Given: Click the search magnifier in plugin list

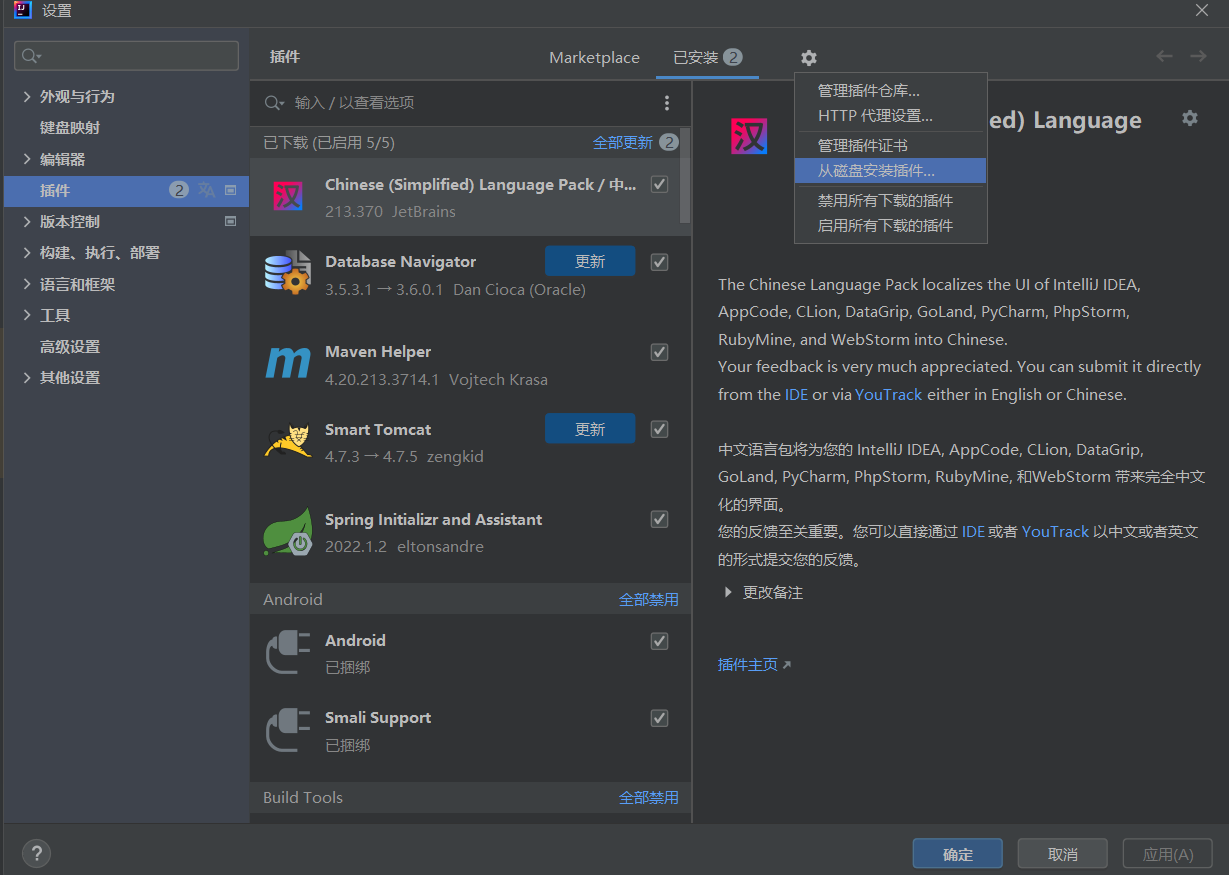Looking at the screenshot, I should [x=274, y=103].
